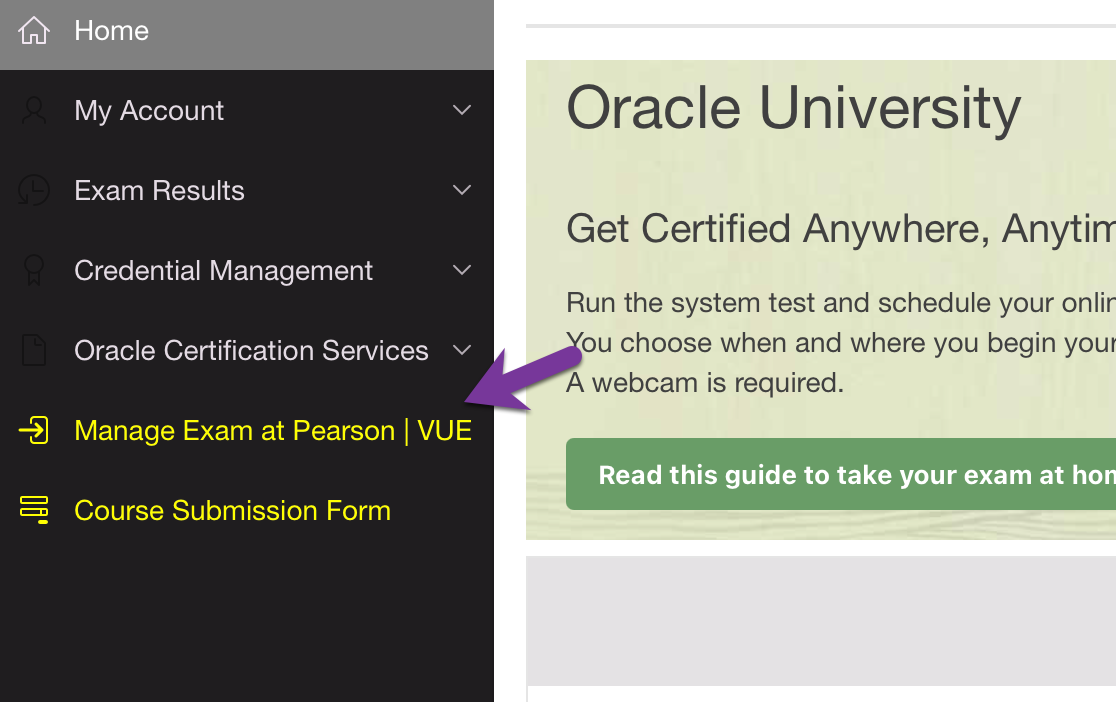Expand the Credential Management chevron
Screen dimensions: 1116x702
pos(462,270)
